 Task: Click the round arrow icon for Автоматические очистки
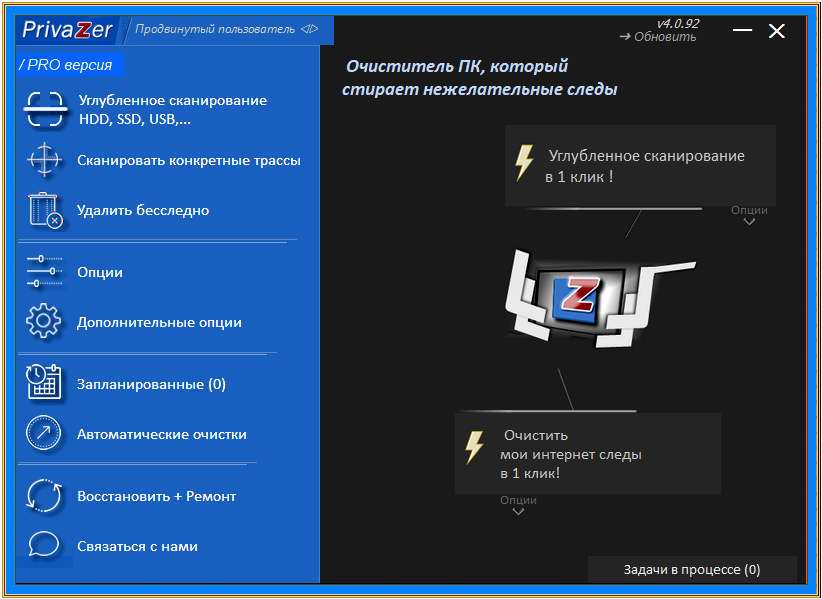(x=44, y=433)
